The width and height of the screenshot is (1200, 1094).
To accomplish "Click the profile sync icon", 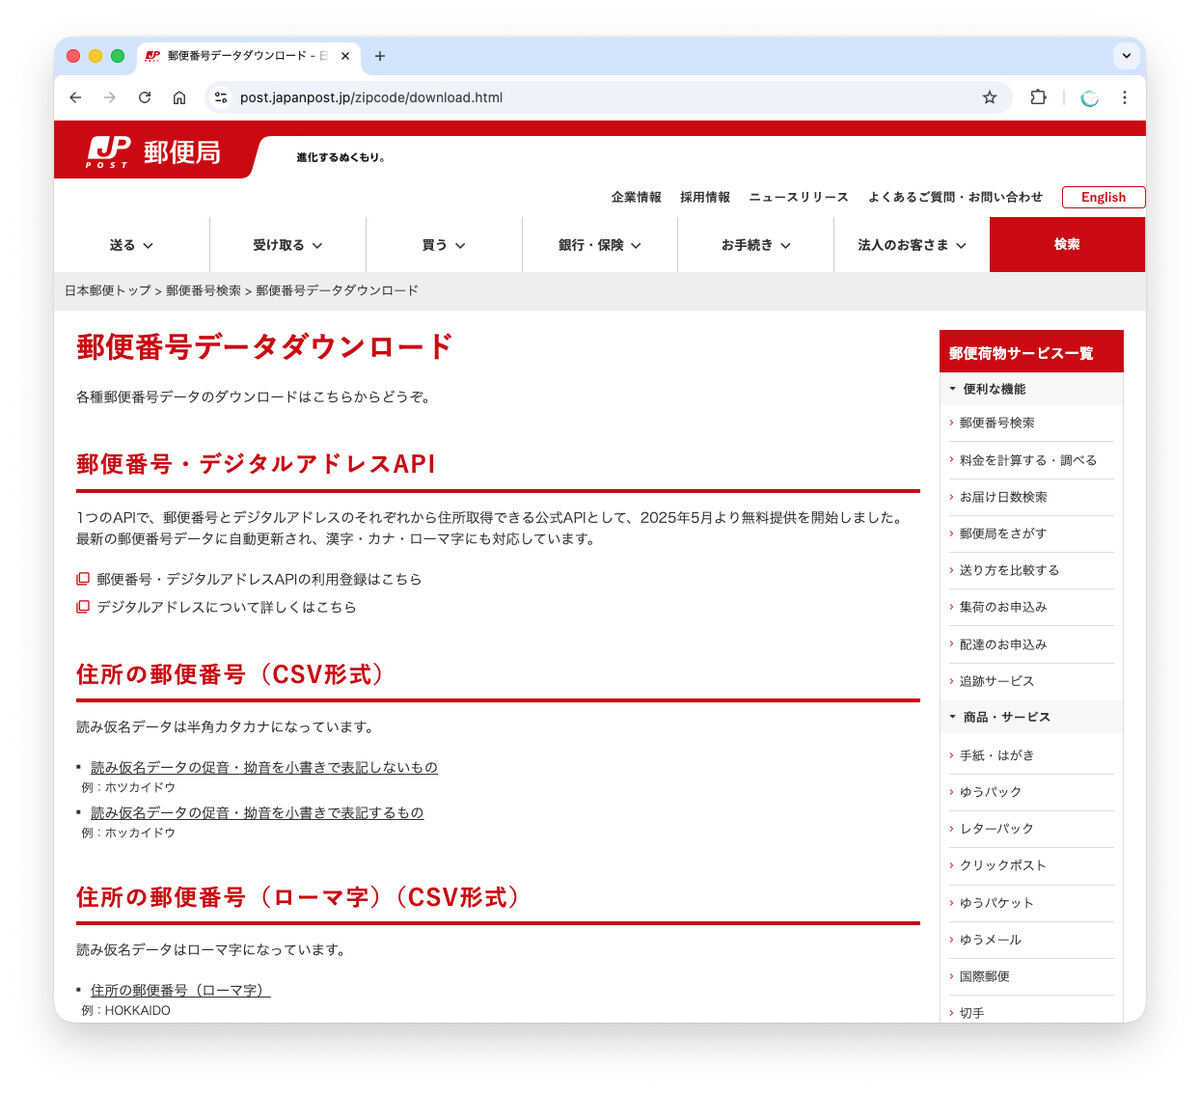I will (1088, 97).
